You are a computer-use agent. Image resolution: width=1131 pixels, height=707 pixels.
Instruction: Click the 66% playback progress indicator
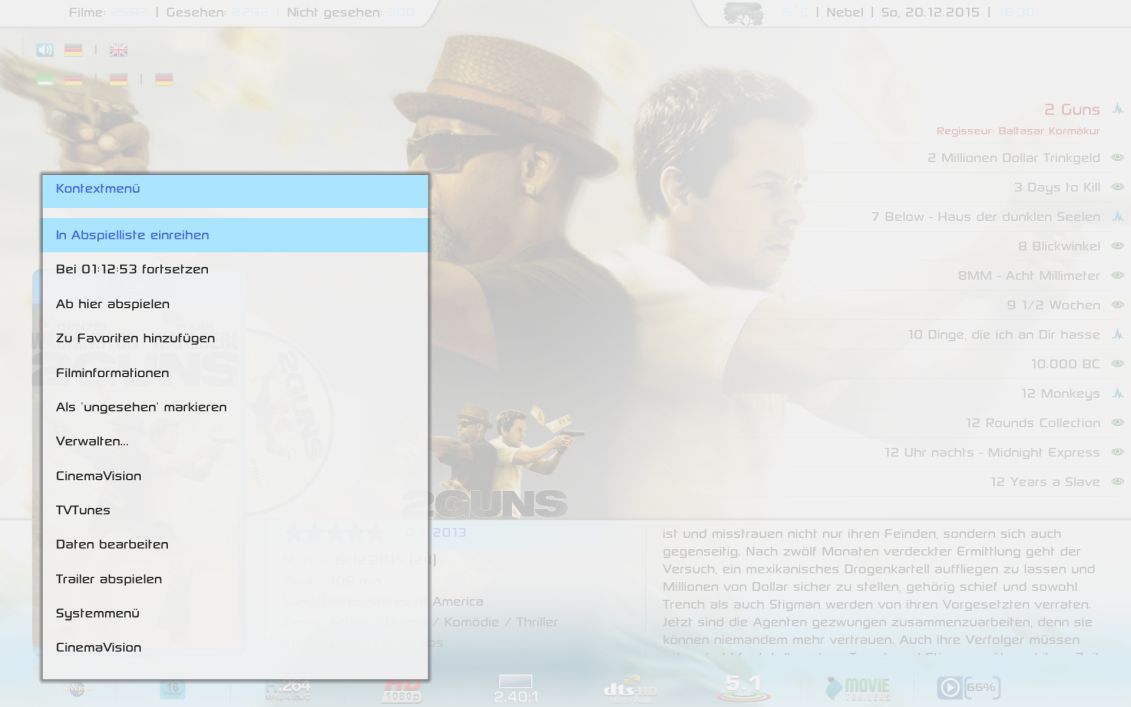969,688
